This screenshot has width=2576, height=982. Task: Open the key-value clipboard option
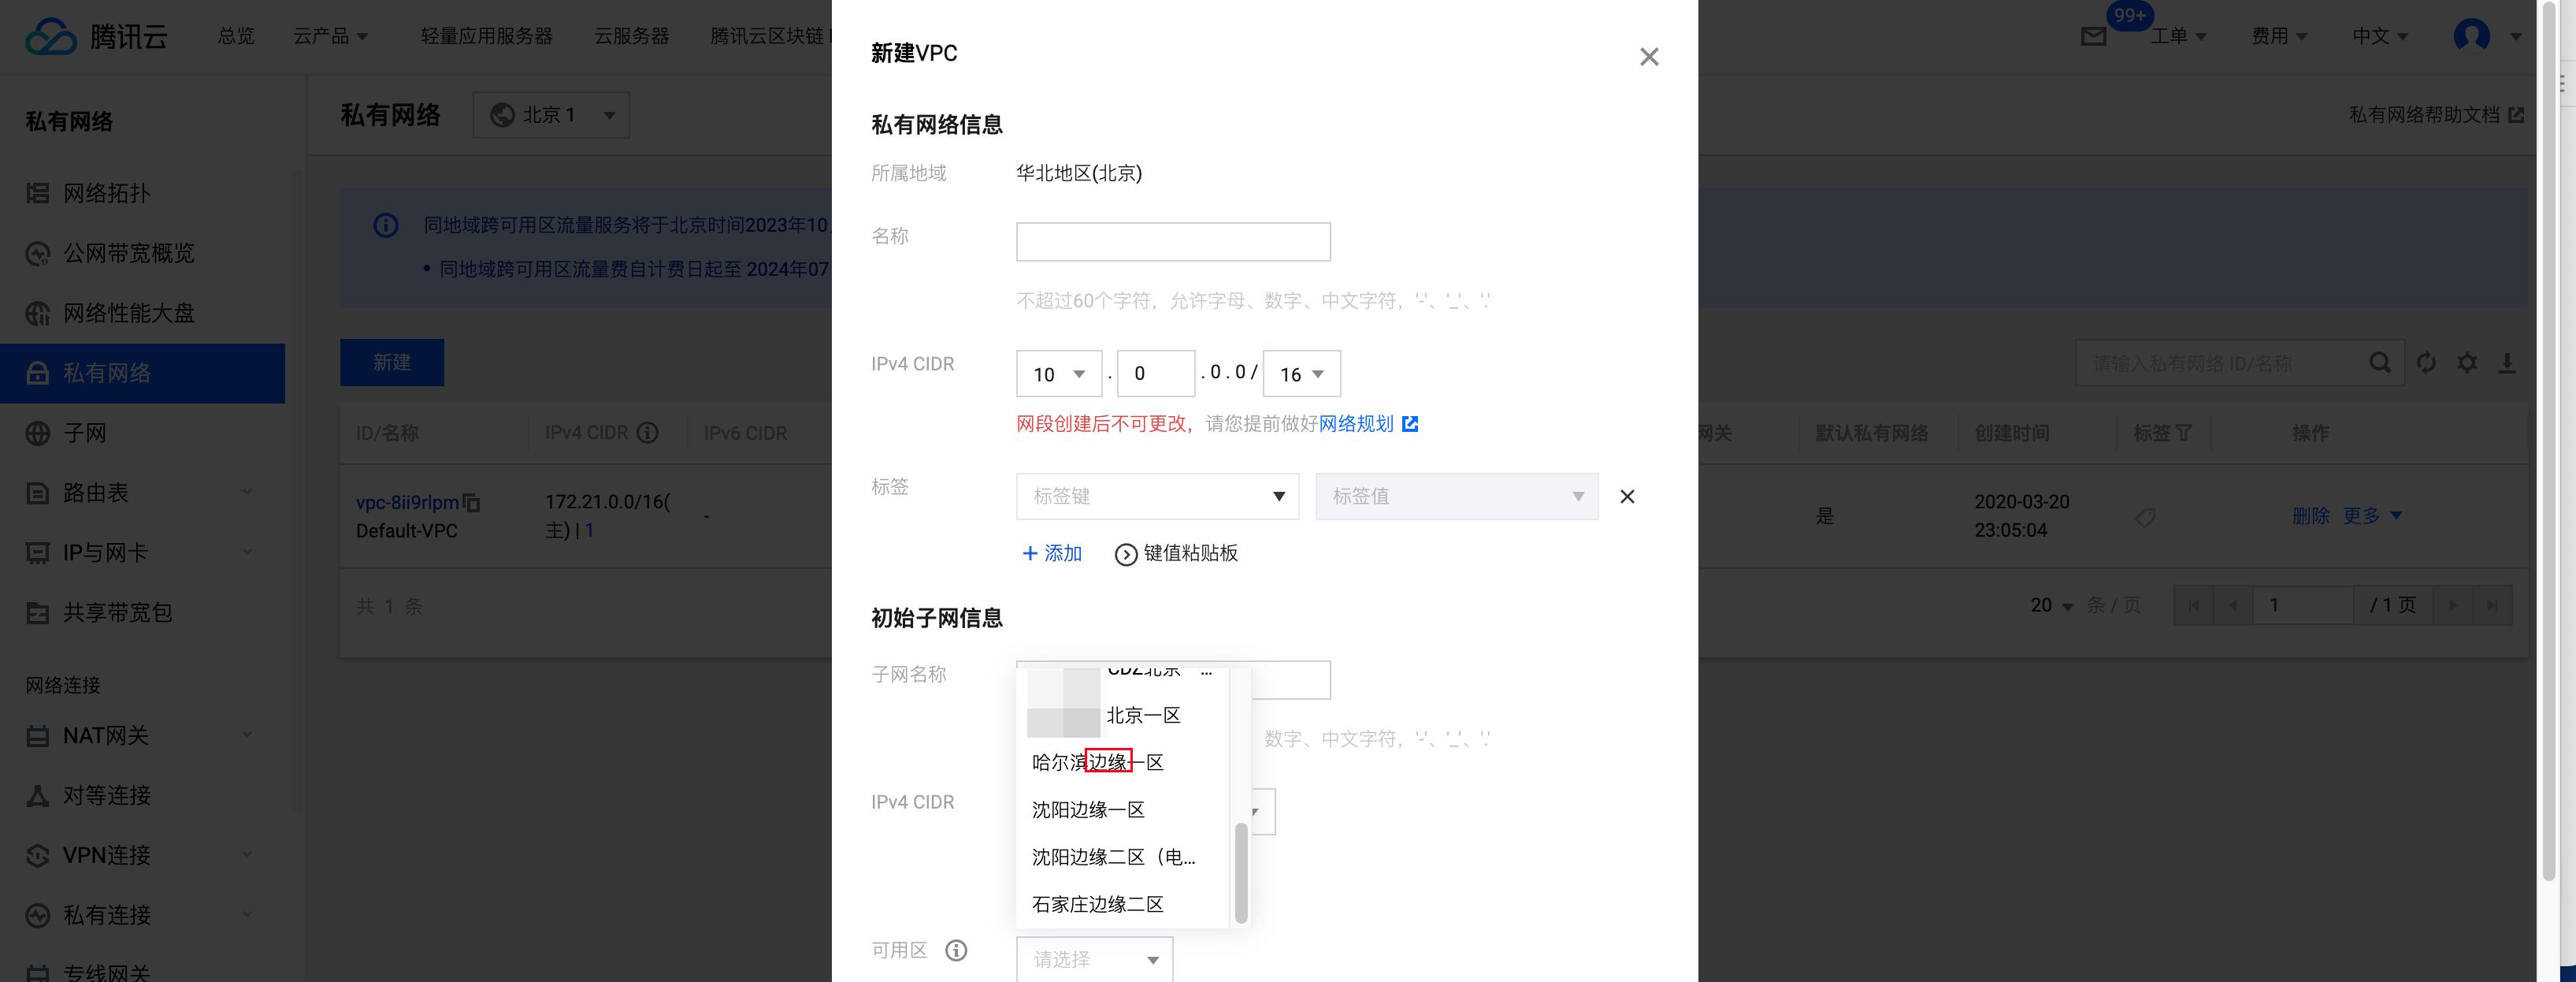pyautogui.click(x=1177, y=554)
